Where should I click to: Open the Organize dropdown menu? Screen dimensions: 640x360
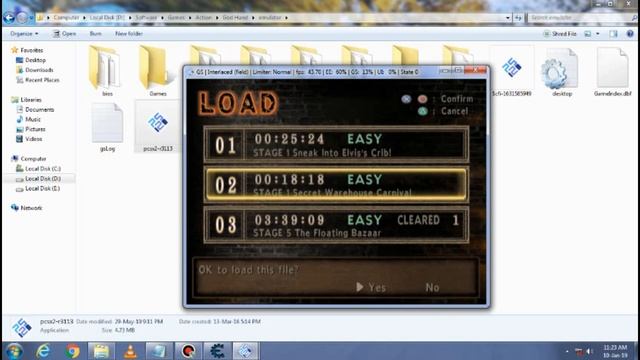coord(24,34)
